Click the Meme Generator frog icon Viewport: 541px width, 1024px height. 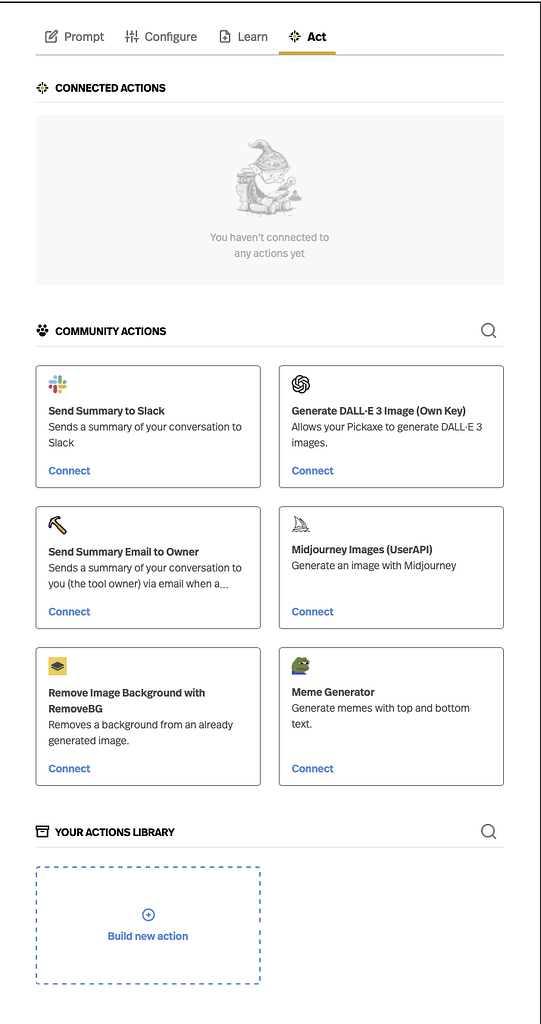[301, 666]
